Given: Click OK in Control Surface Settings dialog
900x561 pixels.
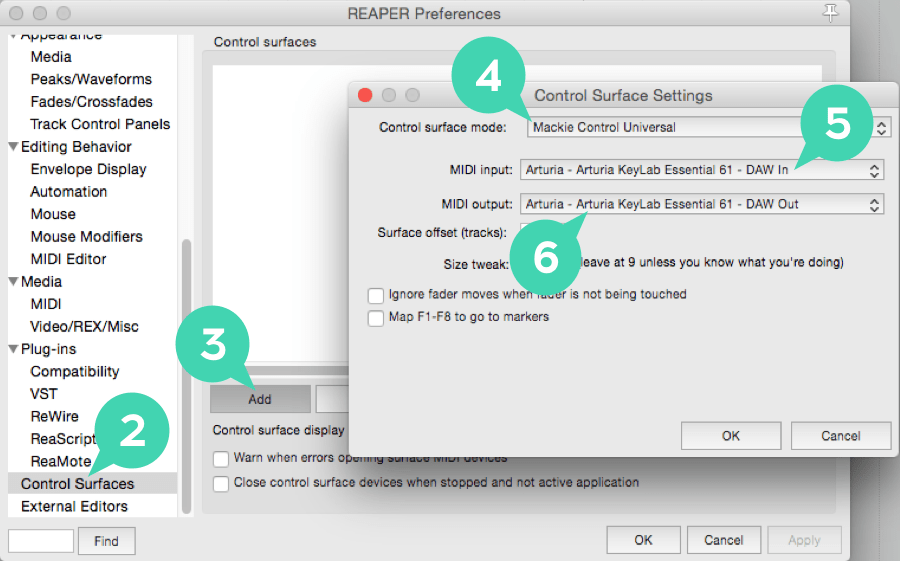Looking at the screenshot, I should pyautogui.click(x=731, y=436).
